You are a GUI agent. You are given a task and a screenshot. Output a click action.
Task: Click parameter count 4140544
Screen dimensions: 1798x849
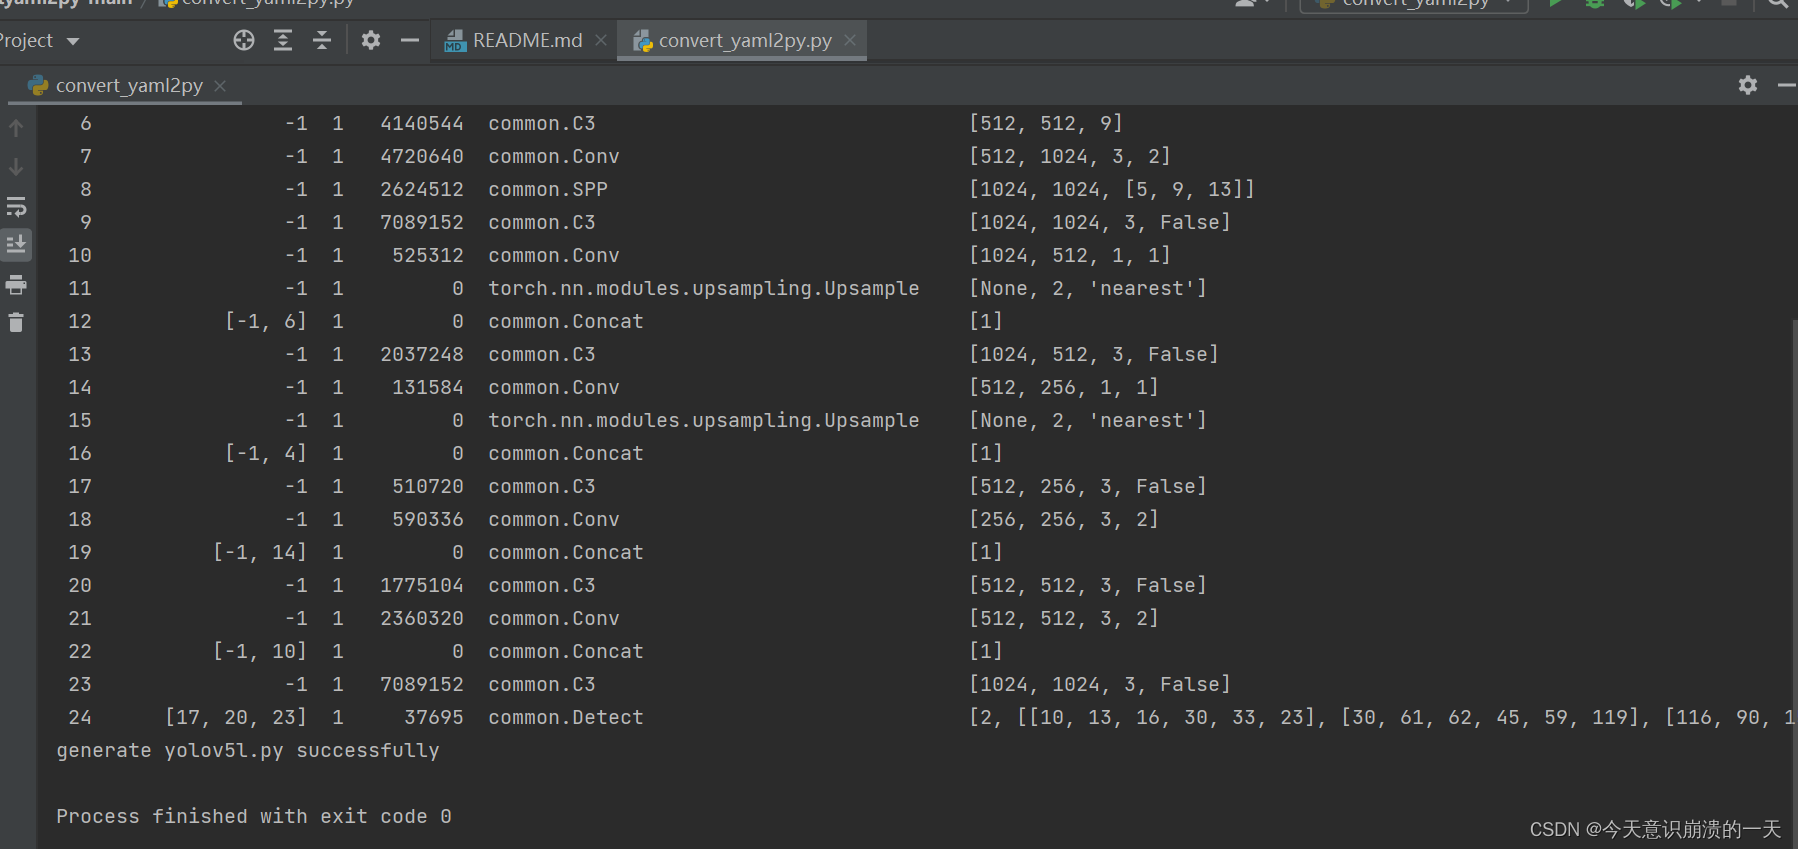pos(422,123)
